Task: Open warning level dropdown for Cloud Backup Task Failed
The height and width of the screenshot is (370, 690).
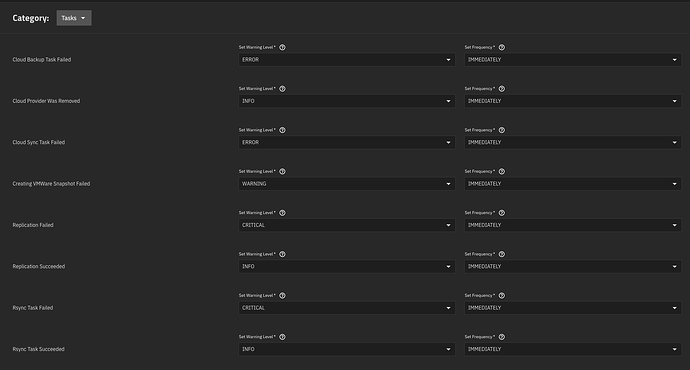Action: [347, 60]
